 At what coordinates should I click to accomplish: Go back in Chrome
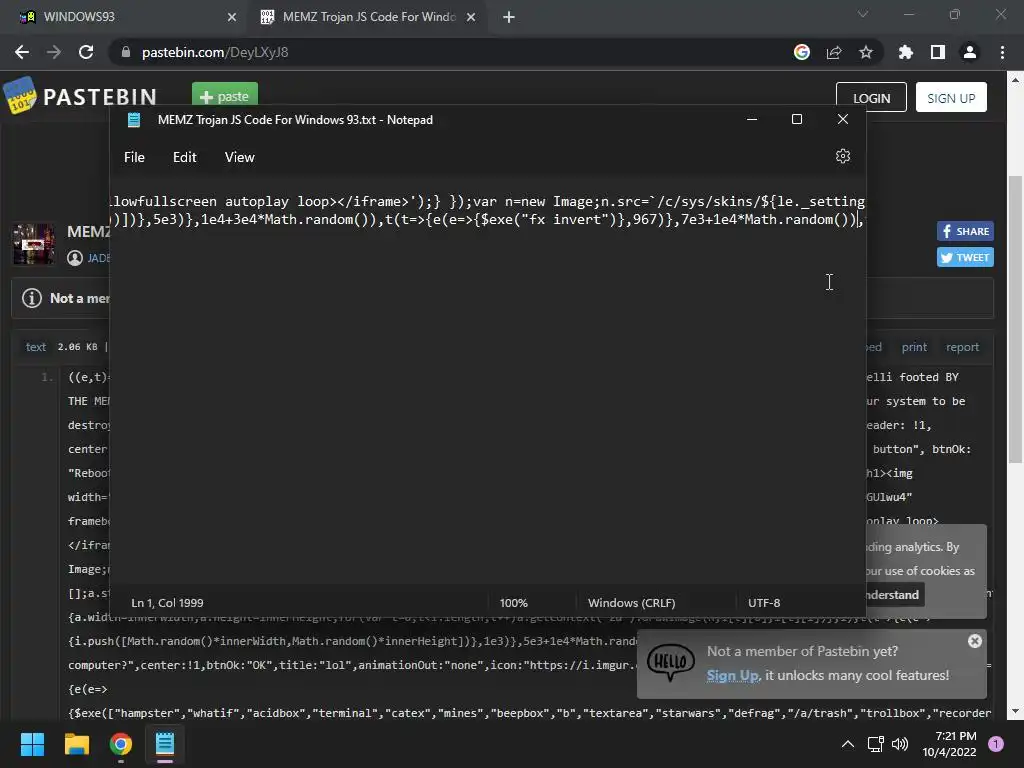[22, 52]
